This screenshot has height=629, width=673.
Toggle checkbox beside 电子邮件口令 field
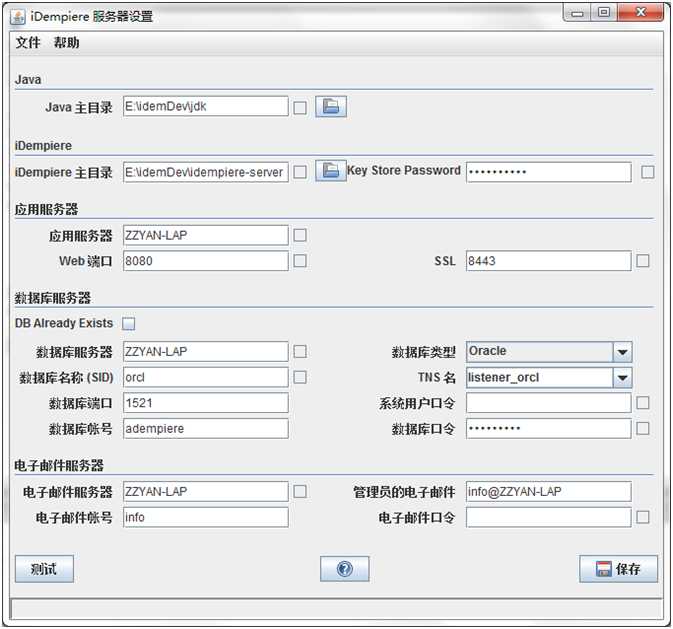coord(643,517)
